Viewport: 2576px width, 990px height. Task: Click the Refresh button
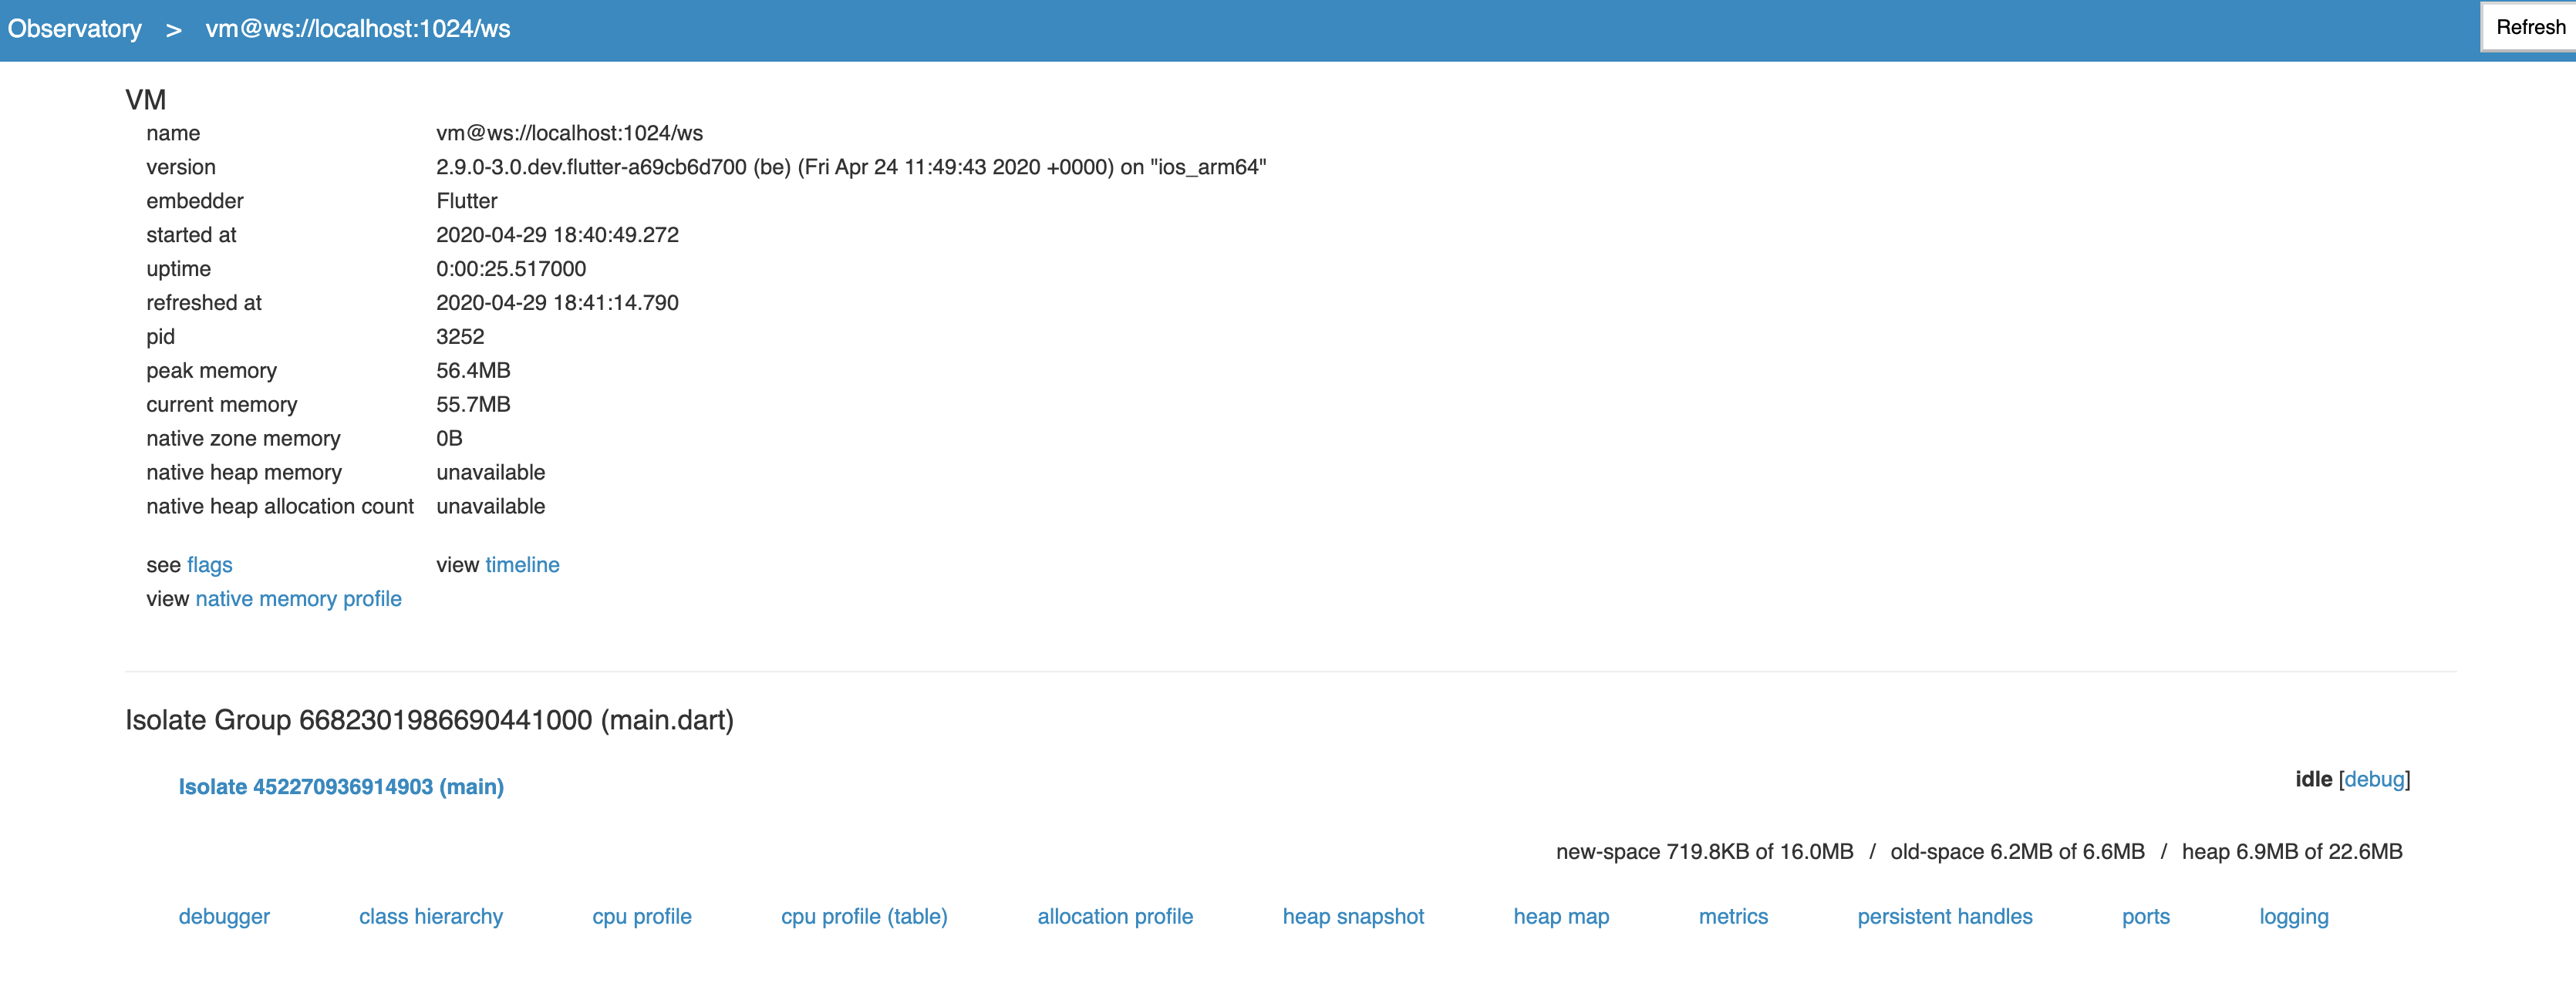click(2529, 27)
